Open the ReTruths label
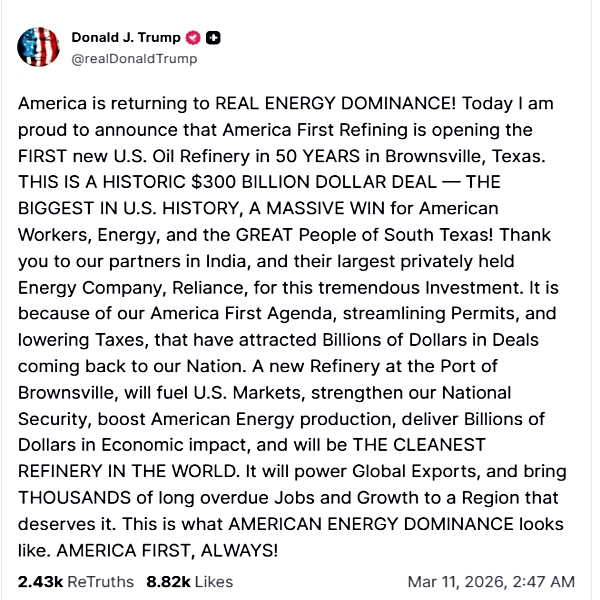 (101, 581)
